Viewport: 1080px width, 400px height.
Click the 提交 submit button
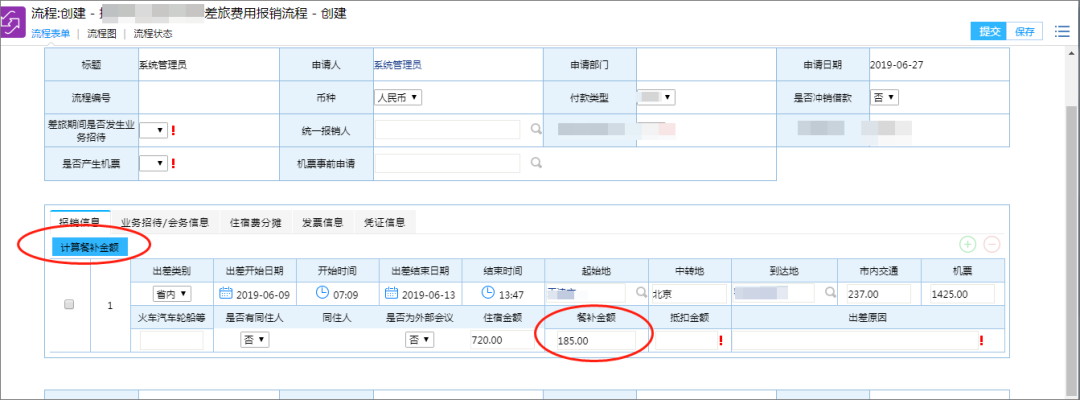pos(989,31)
